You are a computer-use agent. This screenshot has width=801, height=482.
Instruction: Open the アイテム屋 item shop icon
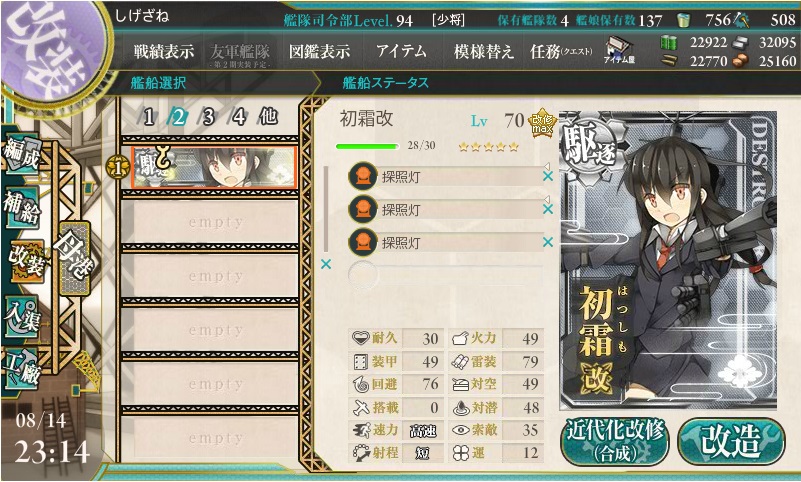[x=619, y=50]
